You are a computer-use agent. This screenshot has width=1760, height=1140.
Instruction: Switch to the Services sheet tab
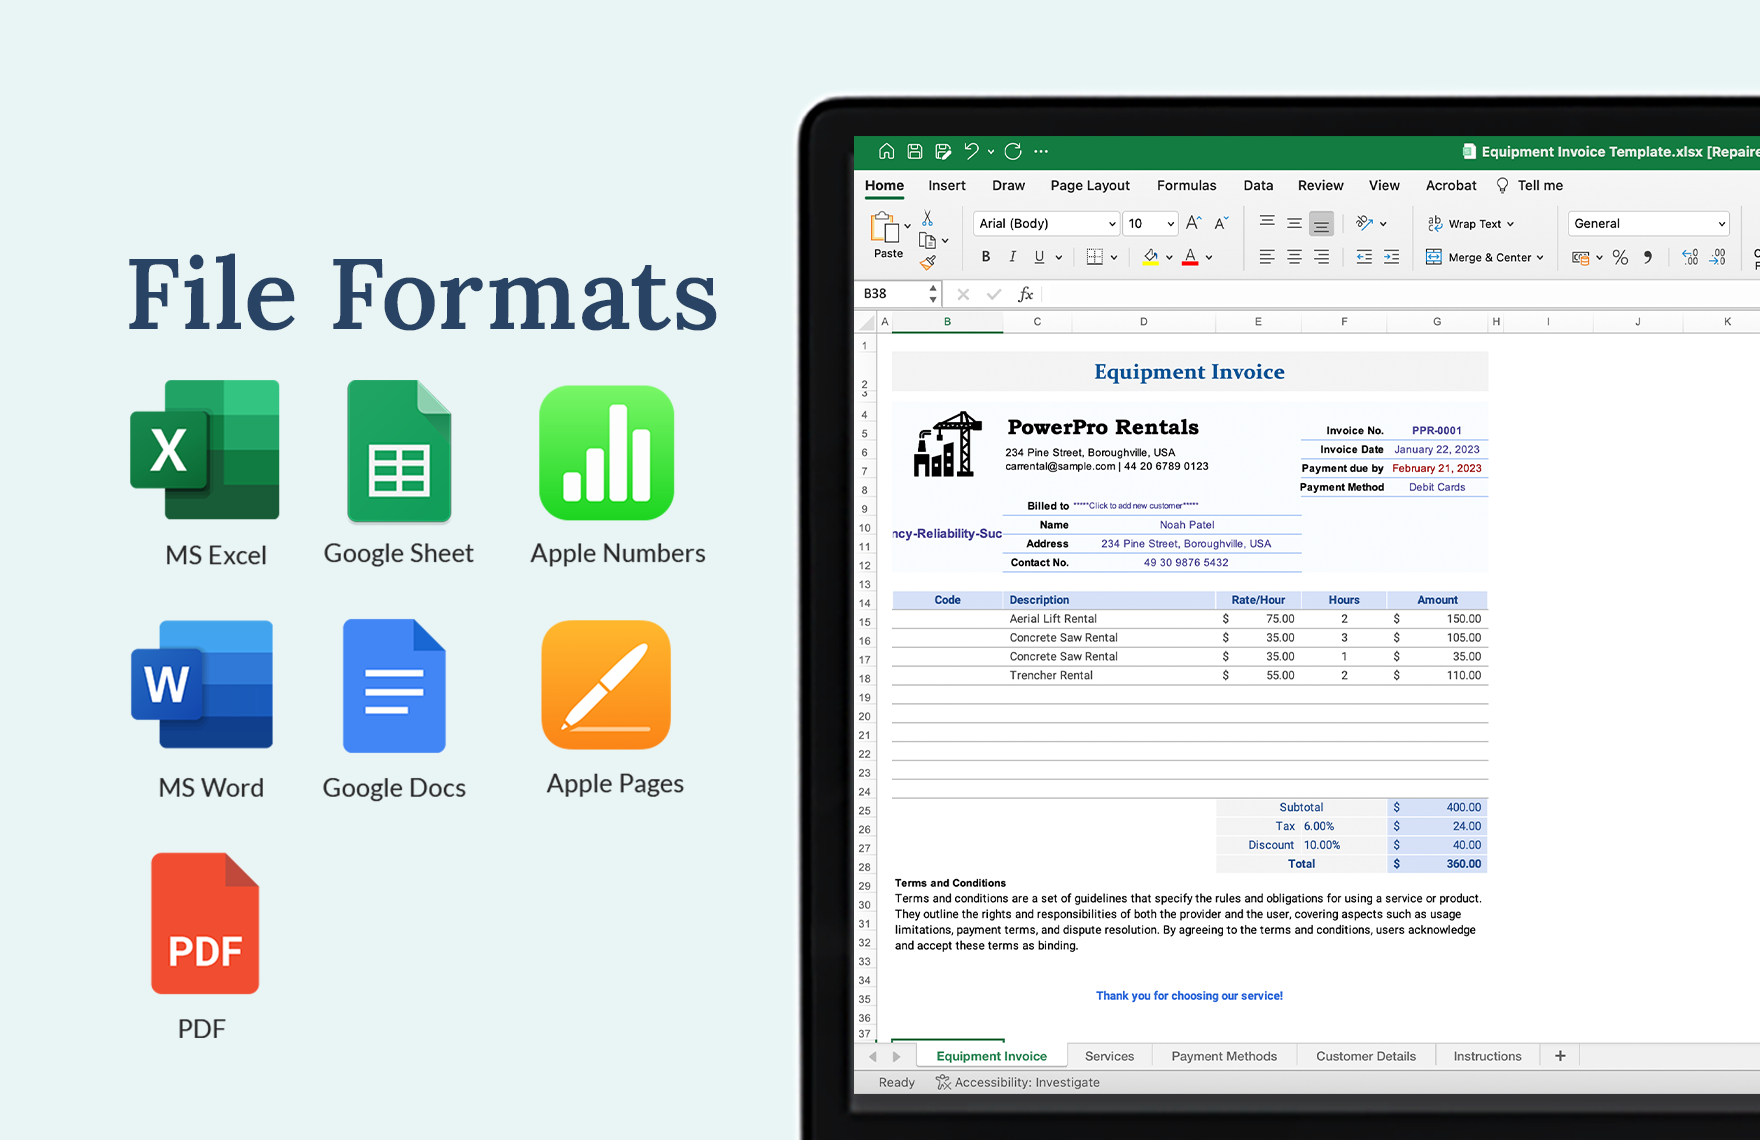(1109, 1056)
